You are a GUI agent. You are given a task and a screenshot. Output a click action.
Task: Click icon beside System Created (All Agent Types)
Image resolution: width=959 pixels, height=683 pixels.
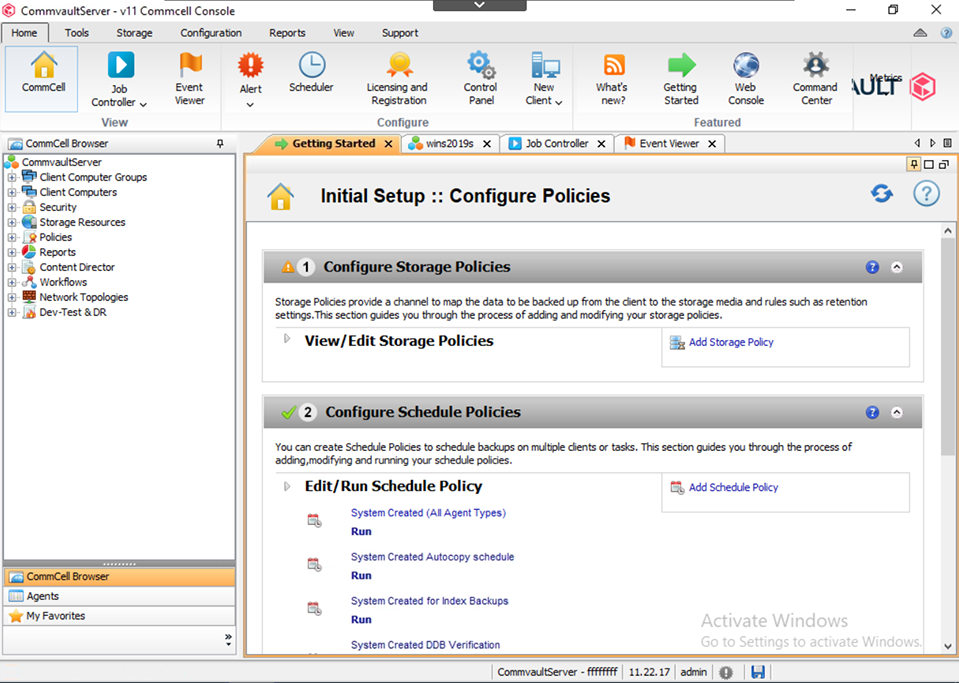click(314, 520)
